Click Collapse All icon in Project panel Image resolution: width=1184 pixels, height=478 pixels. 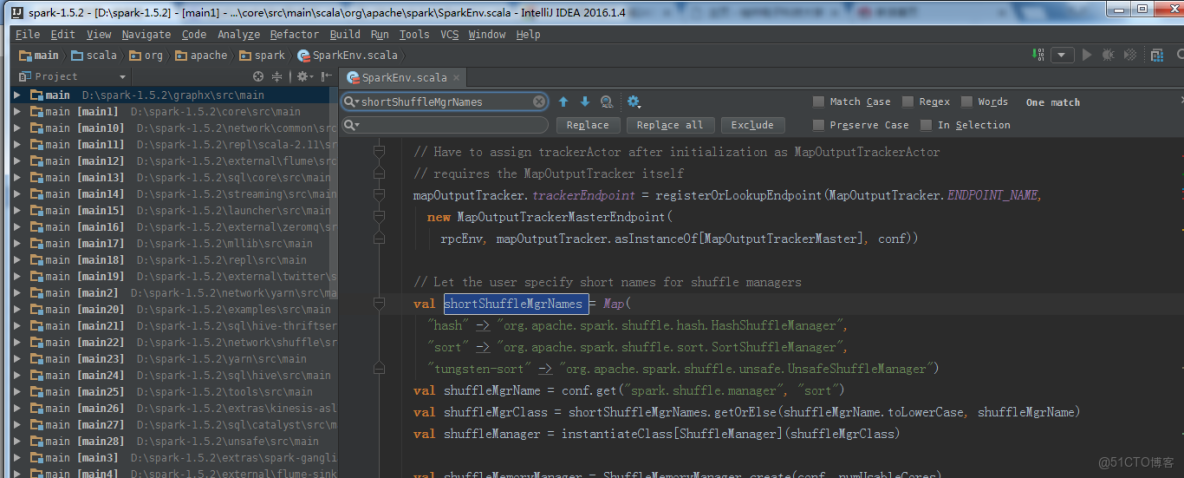(276, 76)
